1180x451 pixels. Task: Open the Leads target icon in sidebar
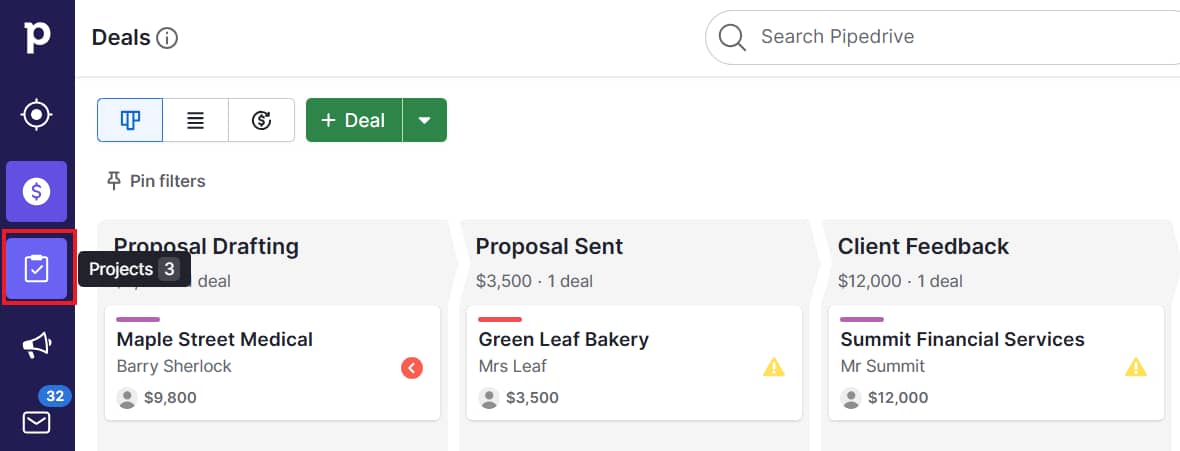tap(37, 115)
